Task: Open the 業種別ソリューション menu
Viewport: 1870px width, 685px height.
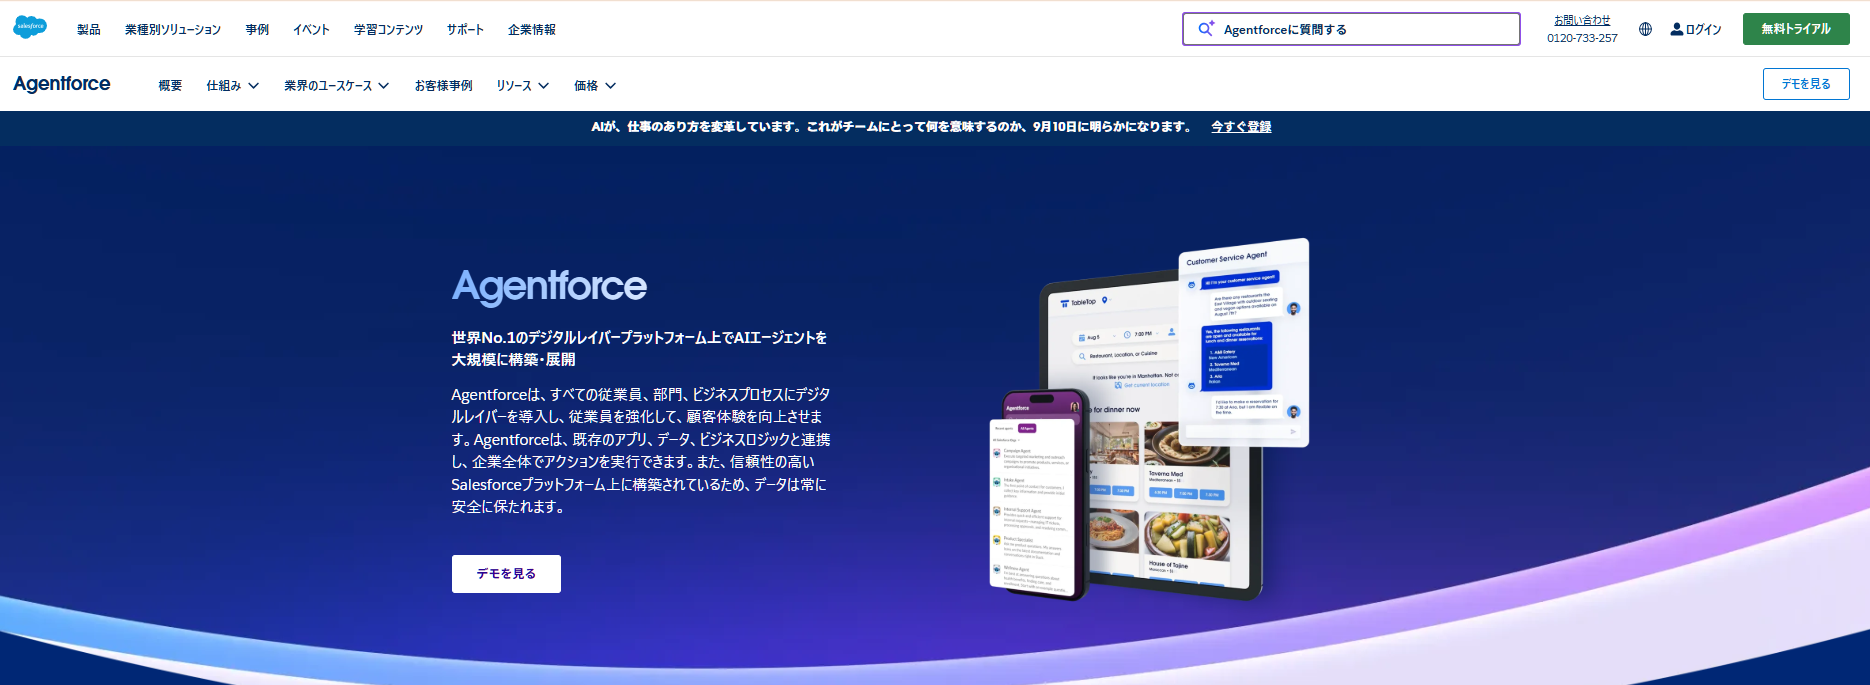Action: click(x=173, y=30)
